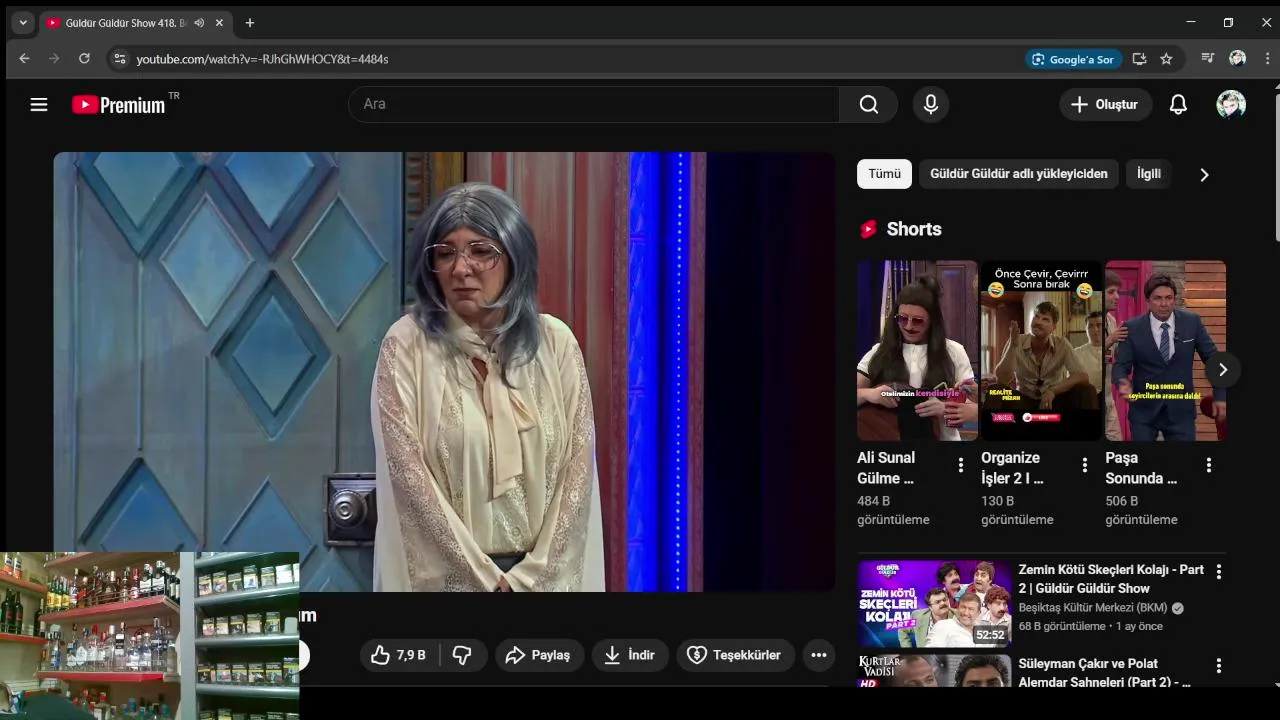Select the İlgili filter chip
Image resolution: width=1280 pixels, height=720 pixels.
tap(1149, 174)
